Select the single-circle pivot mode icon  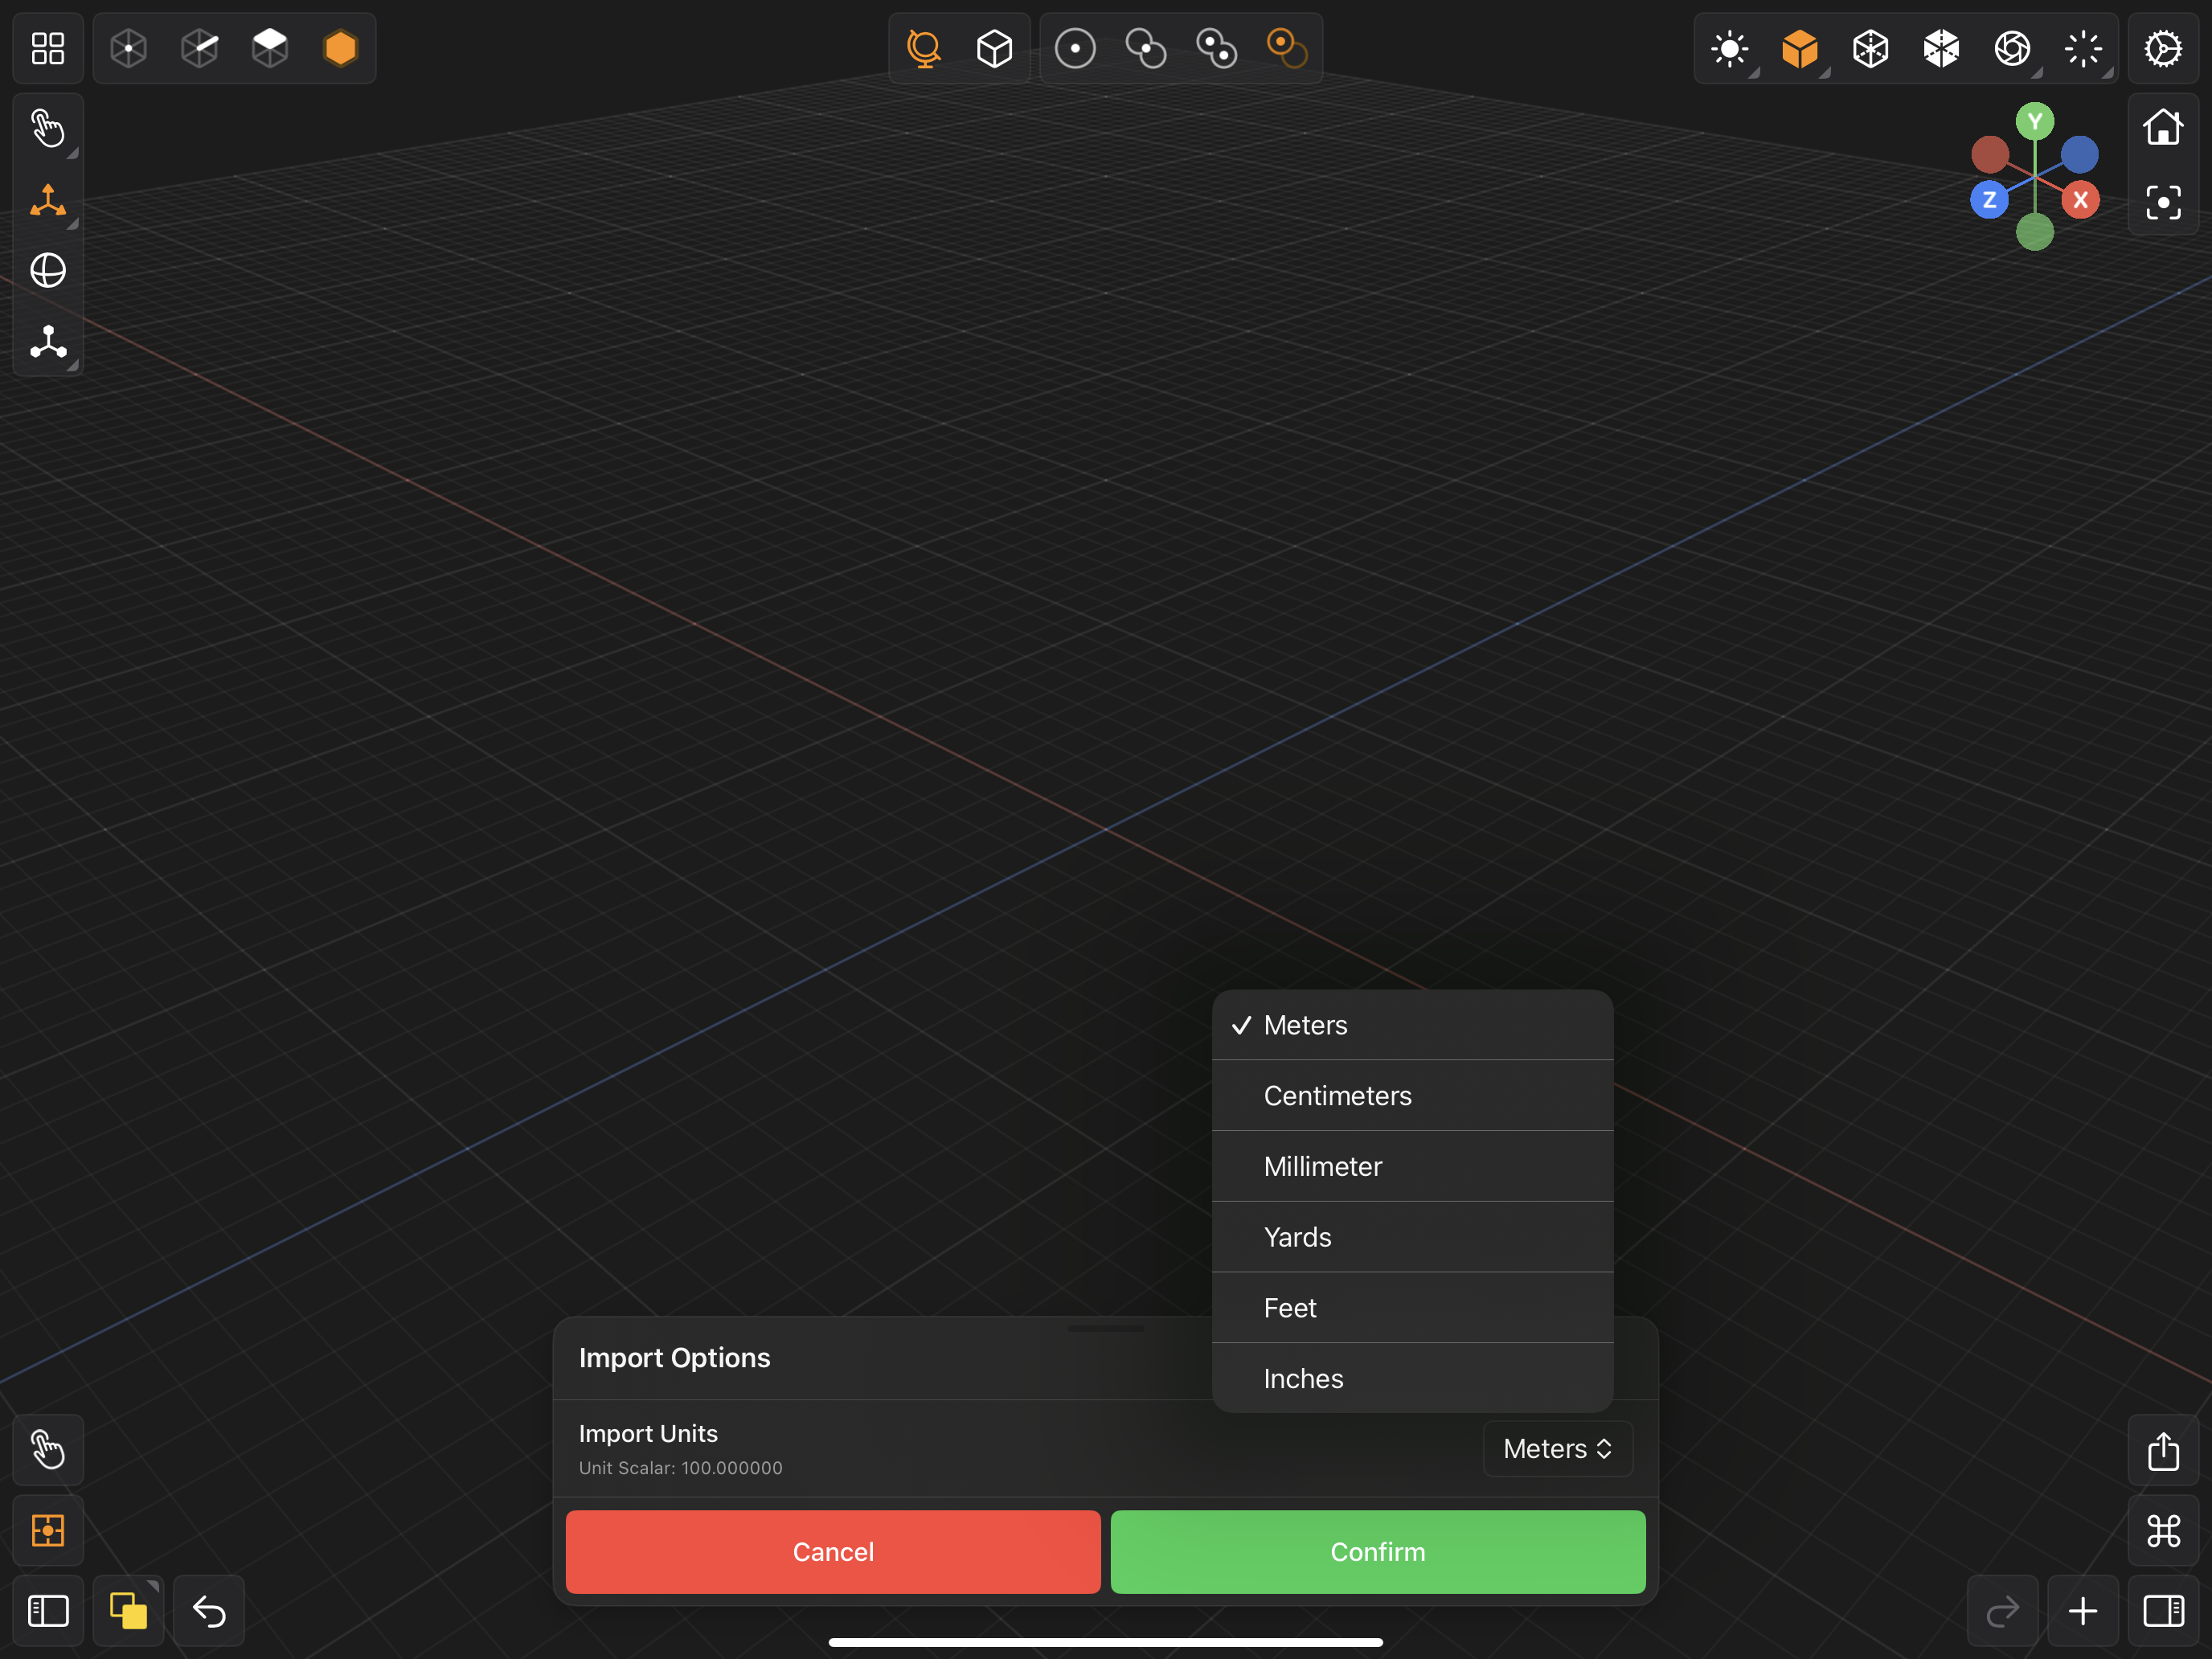coord(1075,48)
